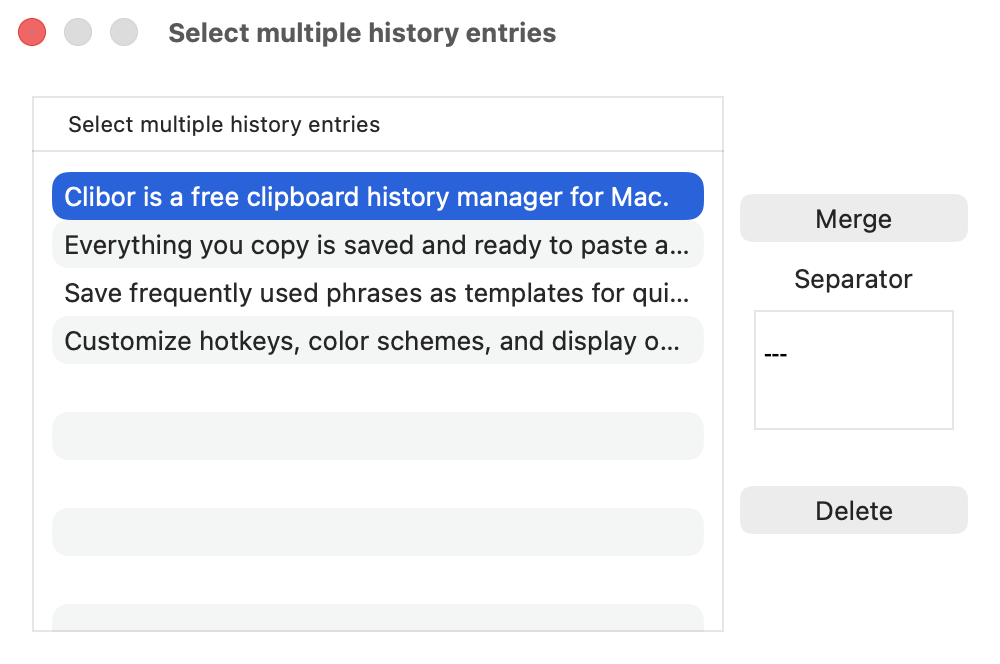Image resolution: width=1000 pixels, height=664 pixels.
Task: Click the Separator label
Action: coord(853,279)
